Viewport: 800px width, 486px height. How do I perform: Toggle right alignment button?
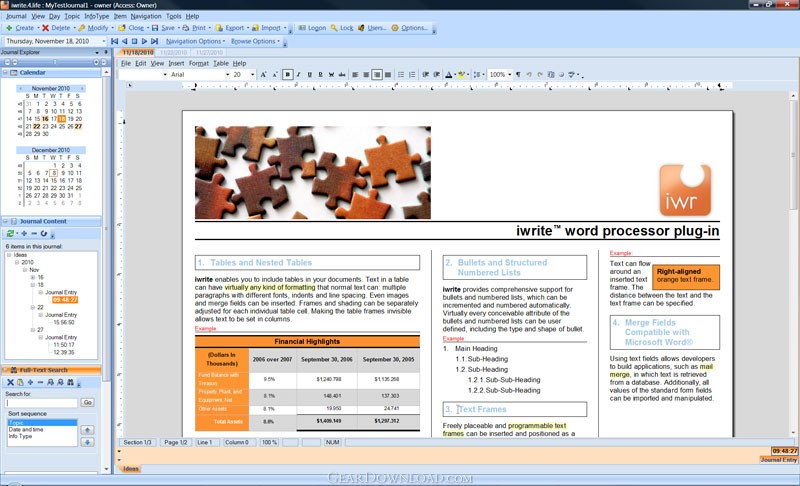coord(377,75)
